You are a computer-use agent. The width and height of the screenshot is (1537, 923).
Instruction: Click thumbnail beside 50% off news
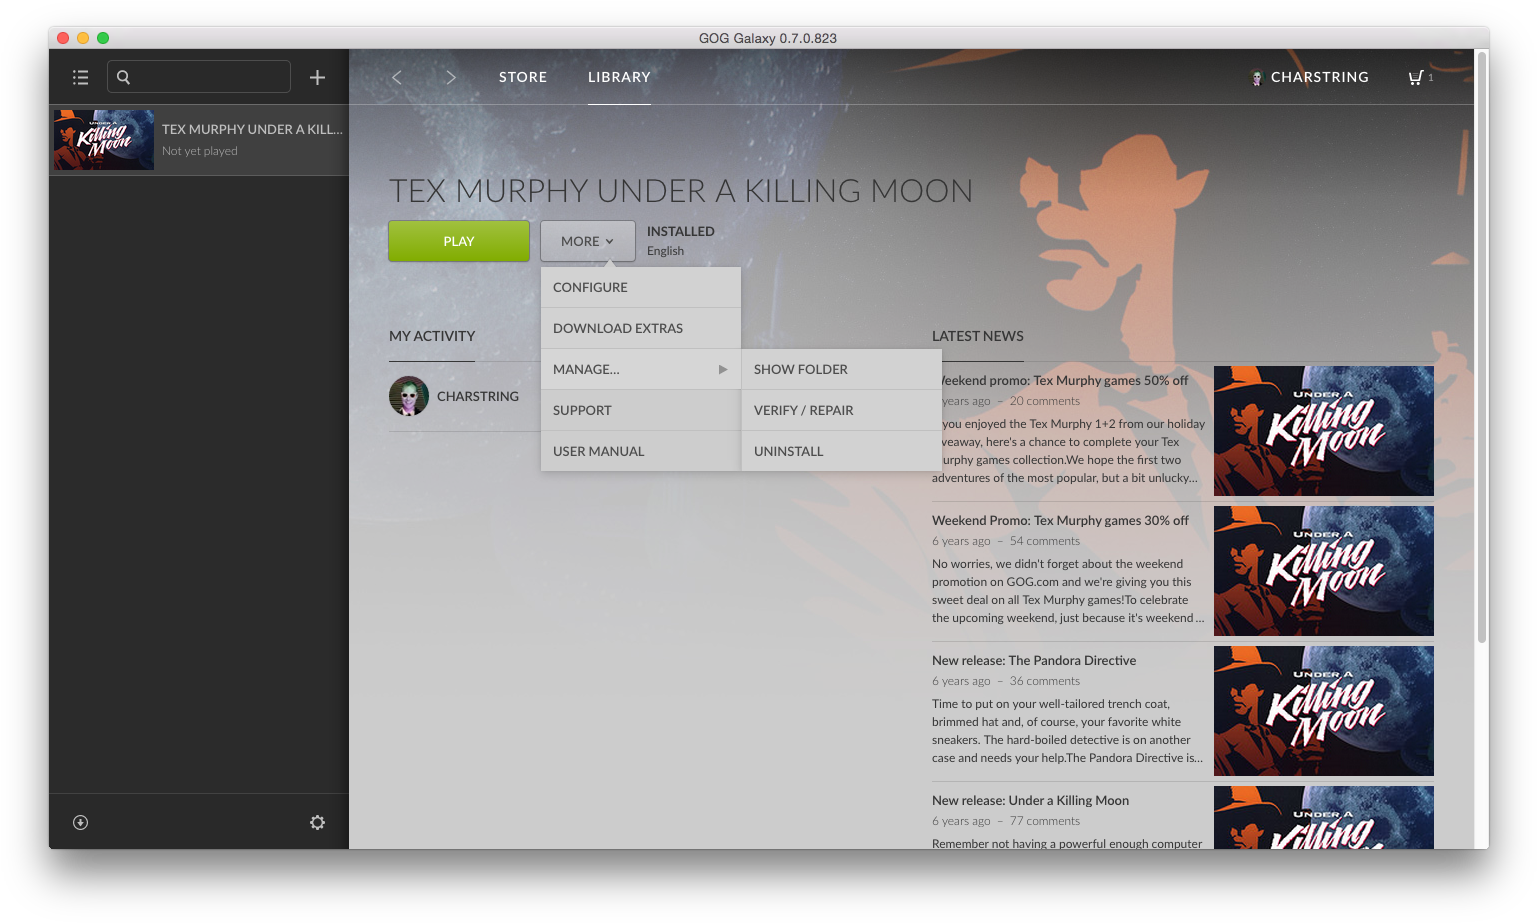point(1324,431)
